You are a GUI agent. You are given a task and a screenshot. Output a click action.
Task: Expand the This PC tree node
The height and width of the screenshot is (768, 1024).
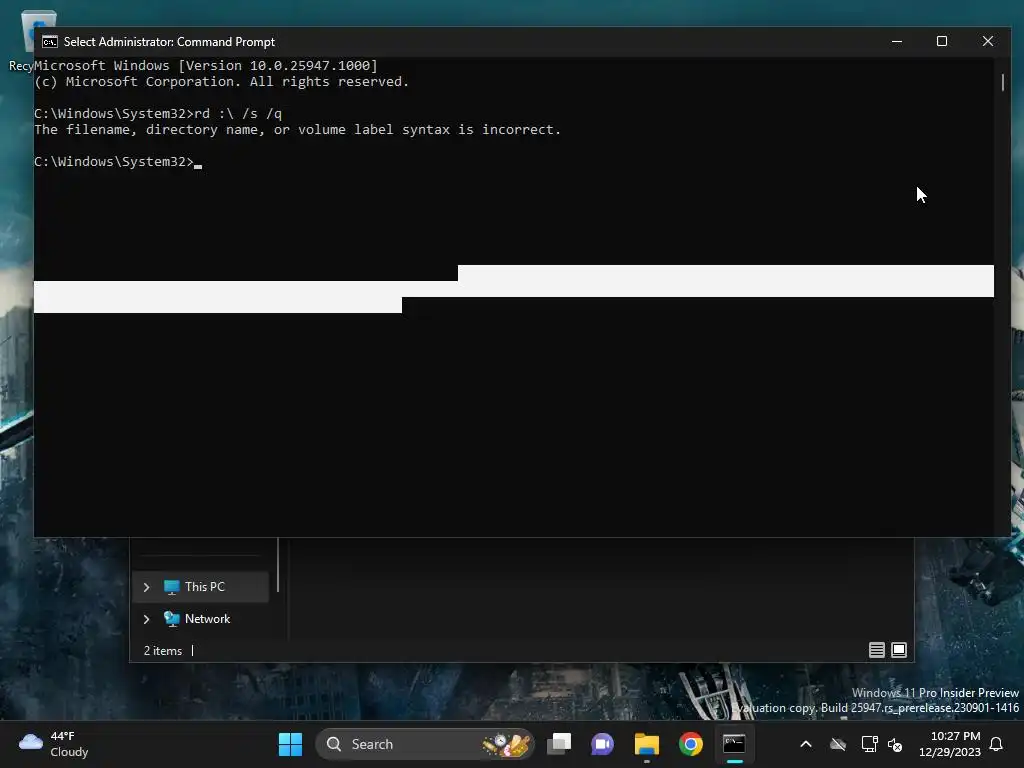point(146,587)
